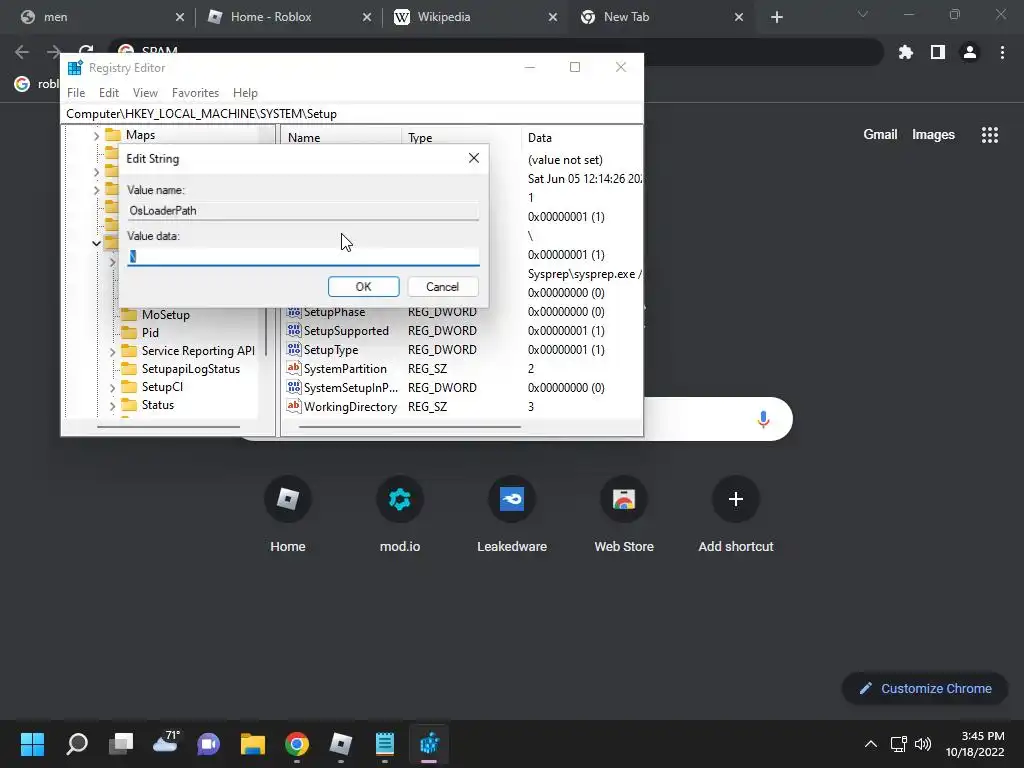Expand the Status registry key

[112, 406]
